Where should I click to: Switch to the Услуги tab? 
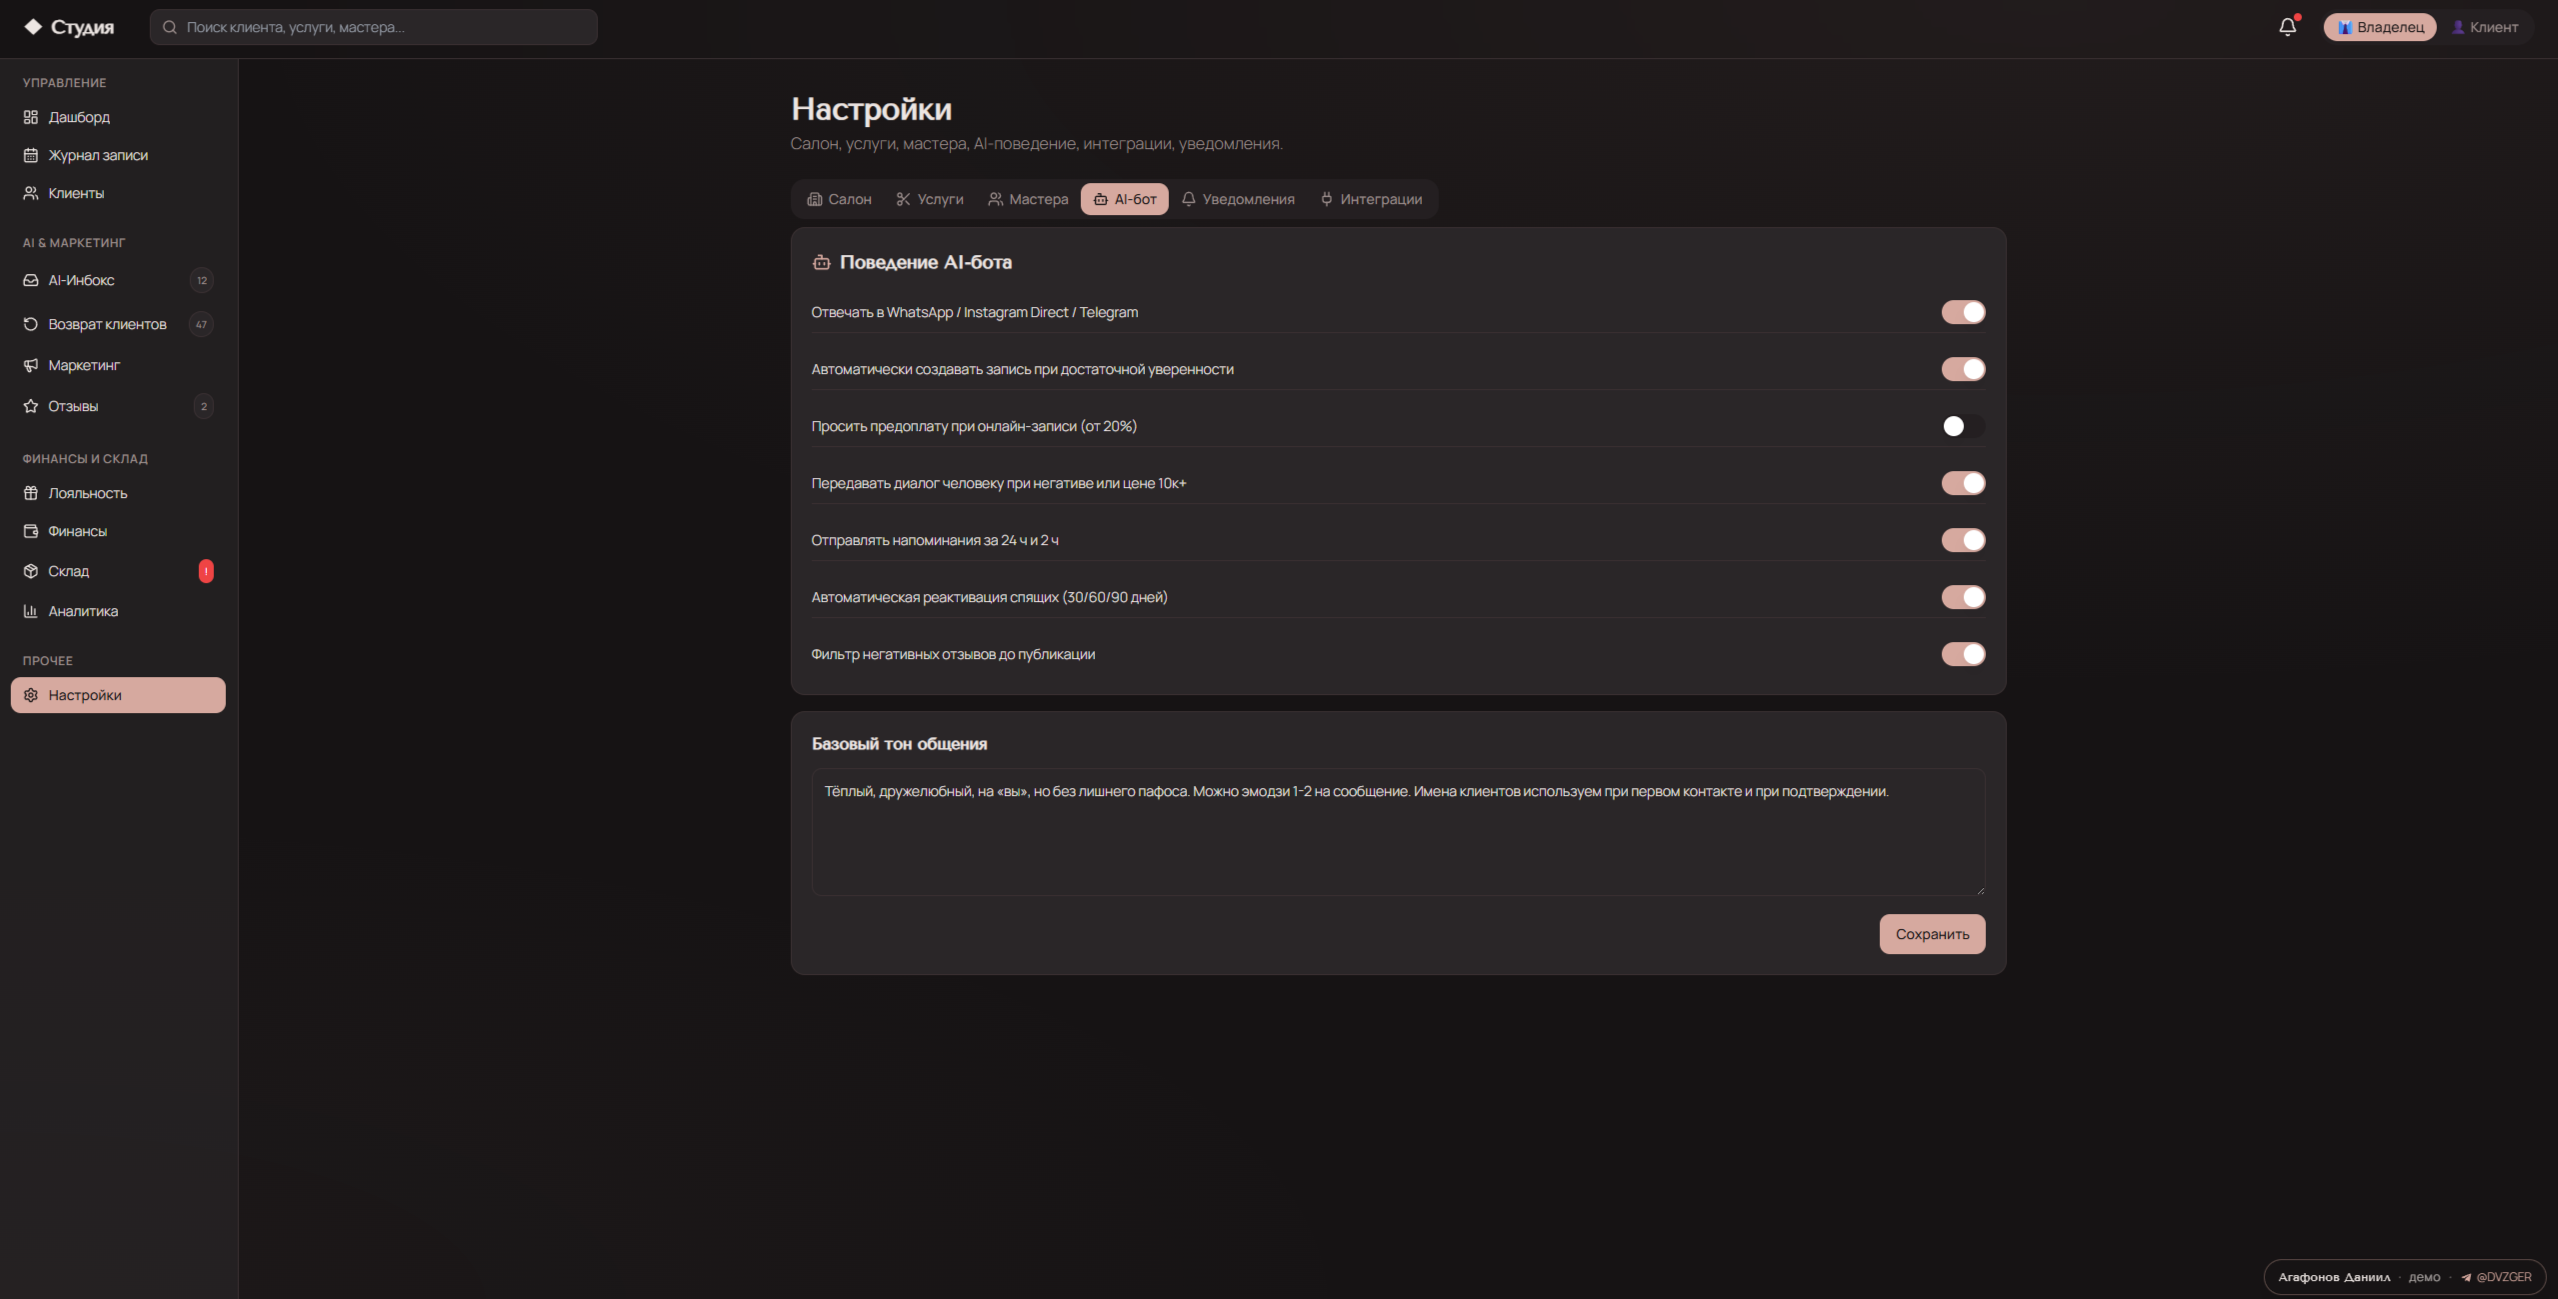[x=930, y=199]
